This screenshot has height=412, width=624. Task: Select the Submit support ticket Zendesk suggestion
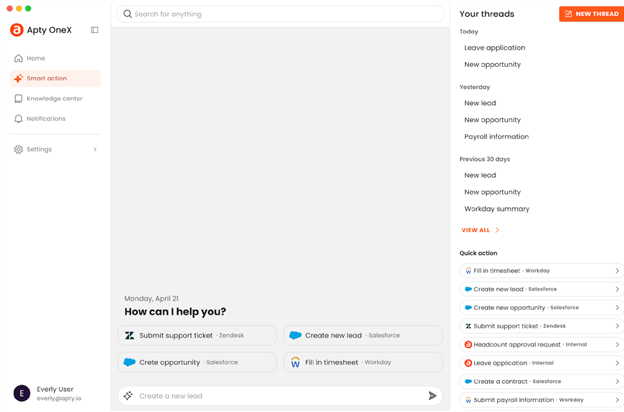(x=197, y=335)
